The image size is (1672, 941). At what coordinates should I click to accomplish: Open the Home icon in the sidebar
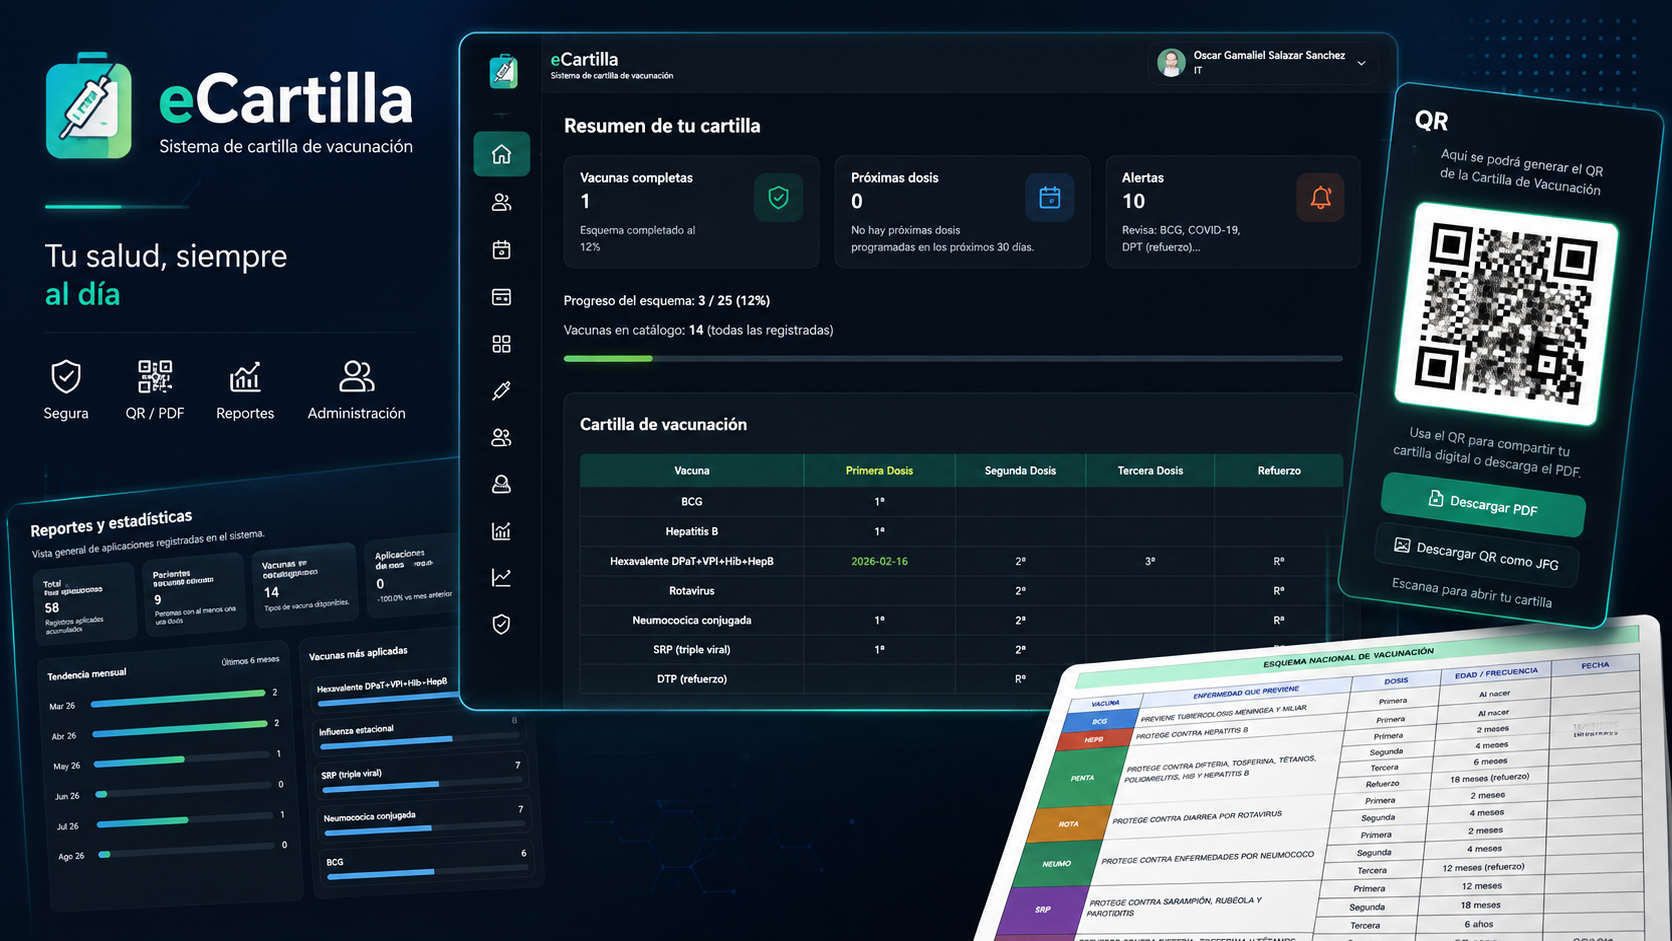[x=501, y=154]
